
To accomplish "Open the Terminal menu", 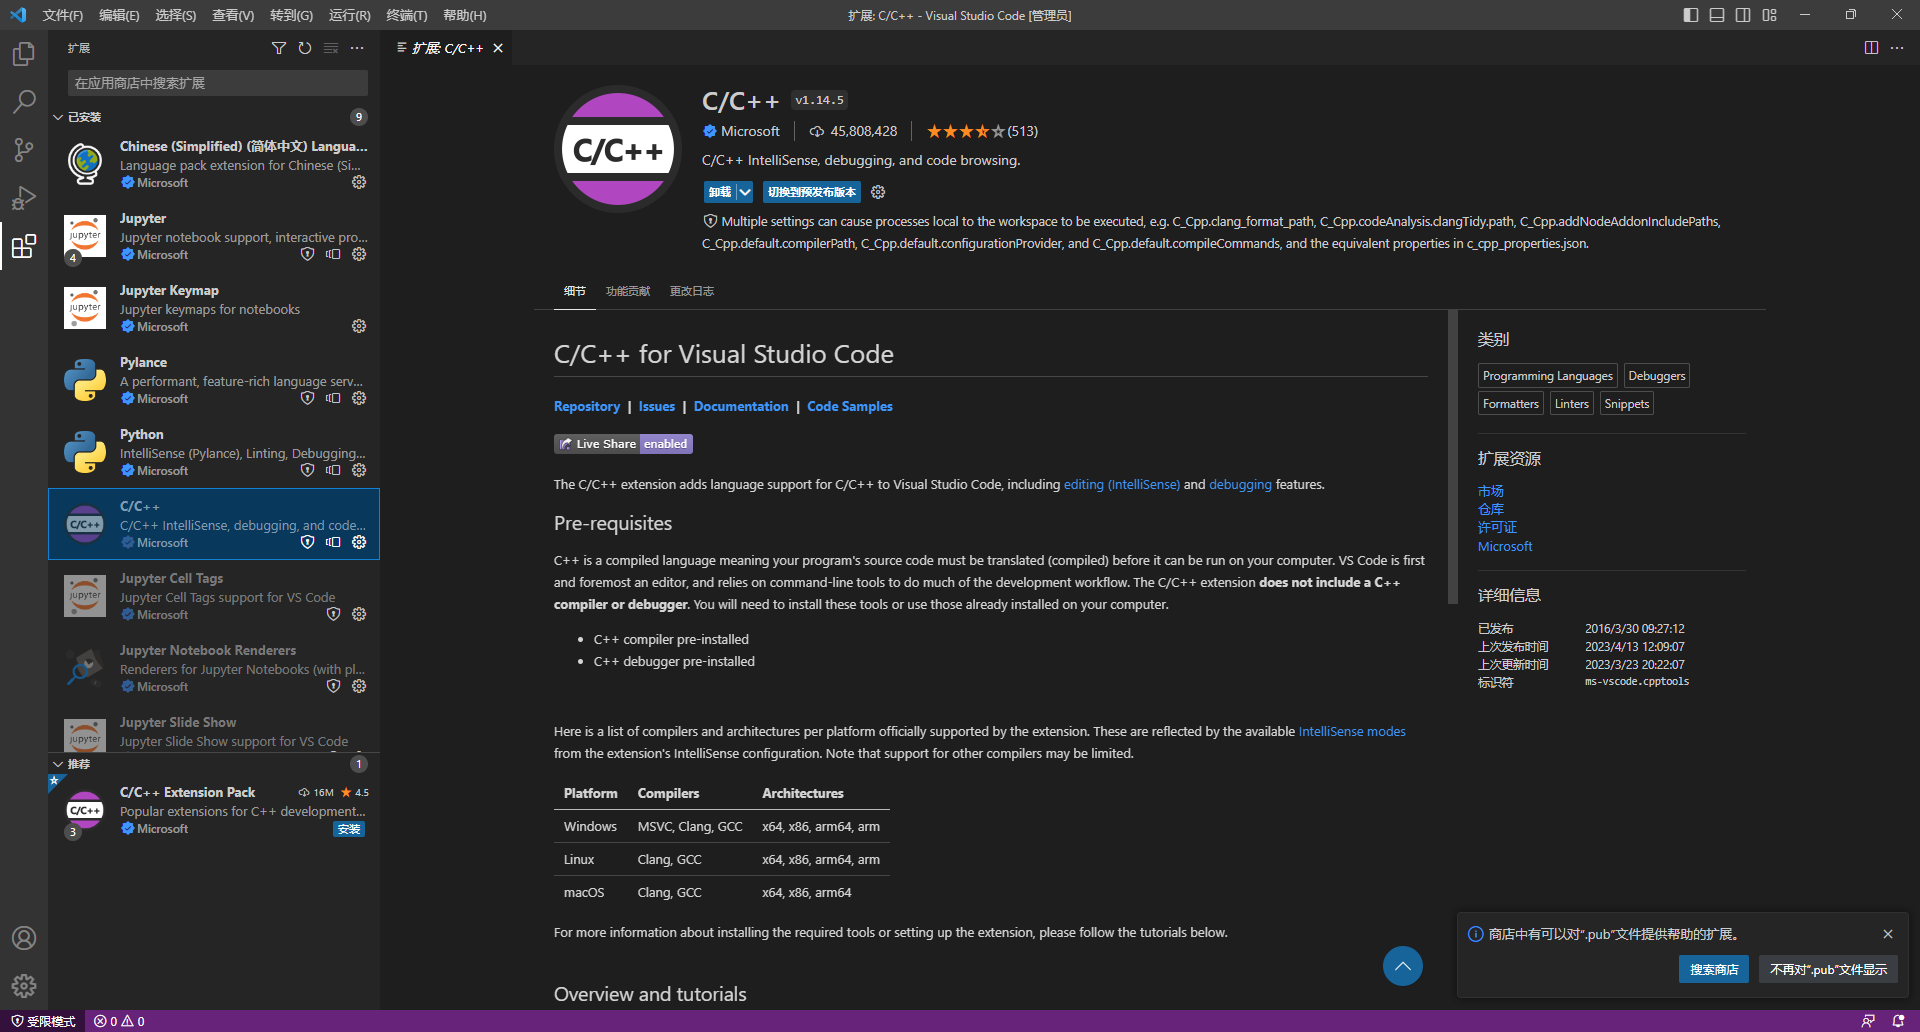I will tap(406, 15).
